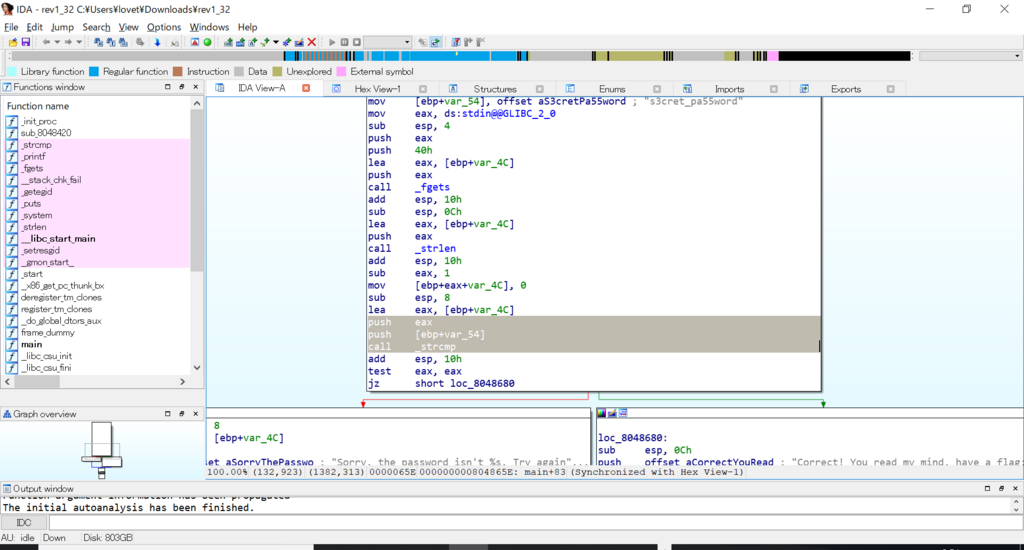The width and height of the screenshot is (1024, 550).
Task: Select the __libc_start_main function entry
Action: 57,238
